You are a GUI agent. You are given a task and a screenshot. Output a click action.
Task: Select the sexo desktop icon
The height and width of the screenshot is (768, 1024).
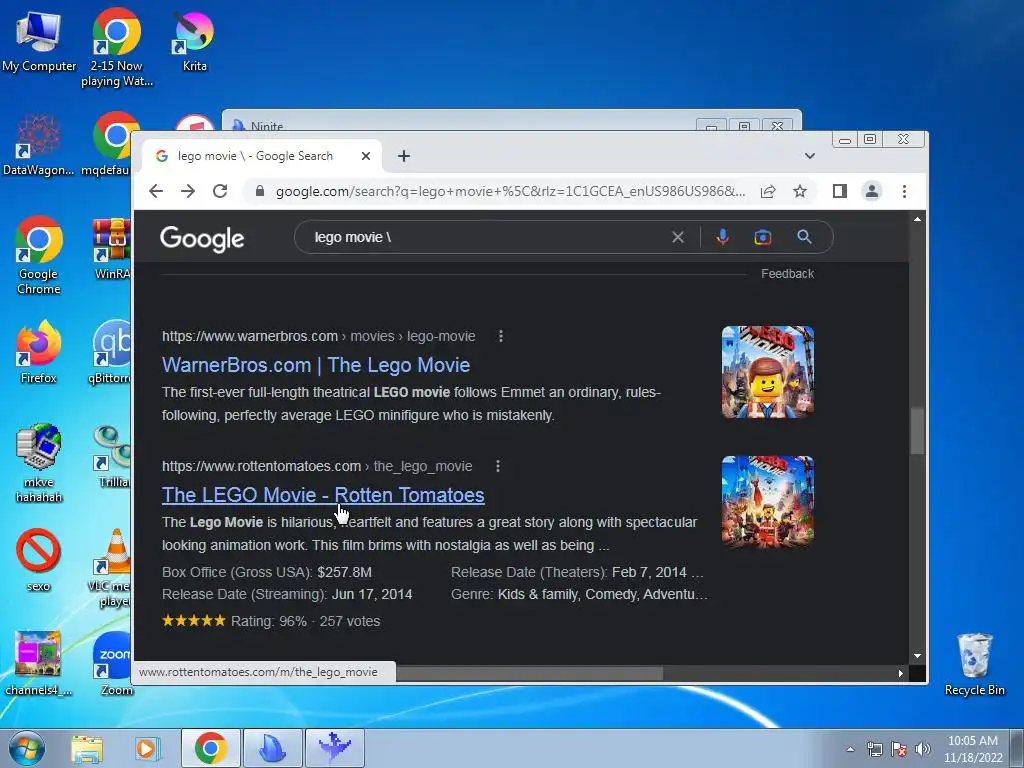(38, 560)
